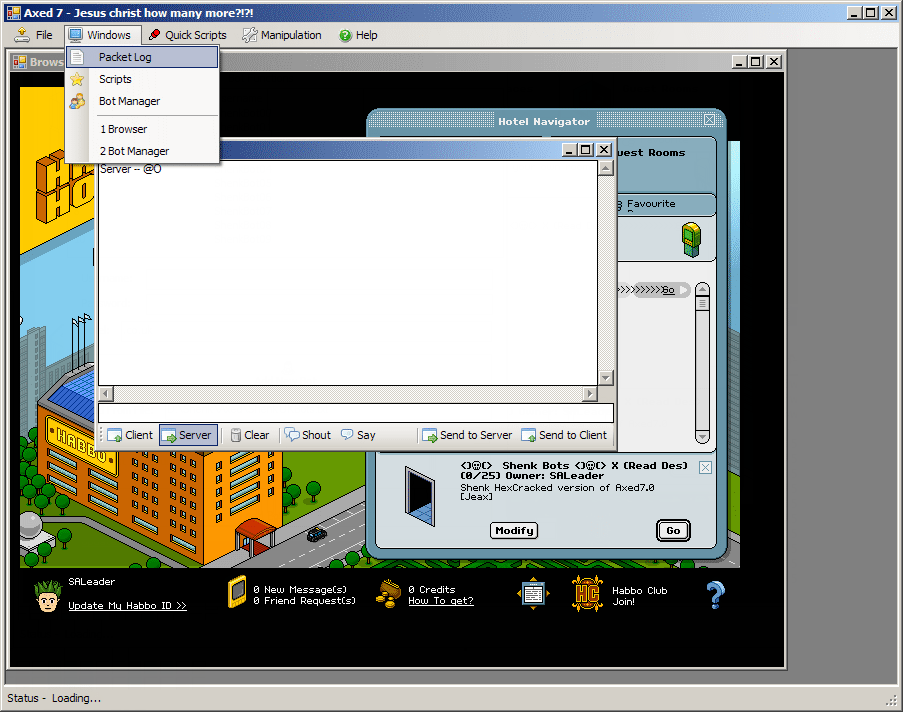Minimize the Packet Log window
The width and height of the screenshot is (903, 712).
coord(569,150)
